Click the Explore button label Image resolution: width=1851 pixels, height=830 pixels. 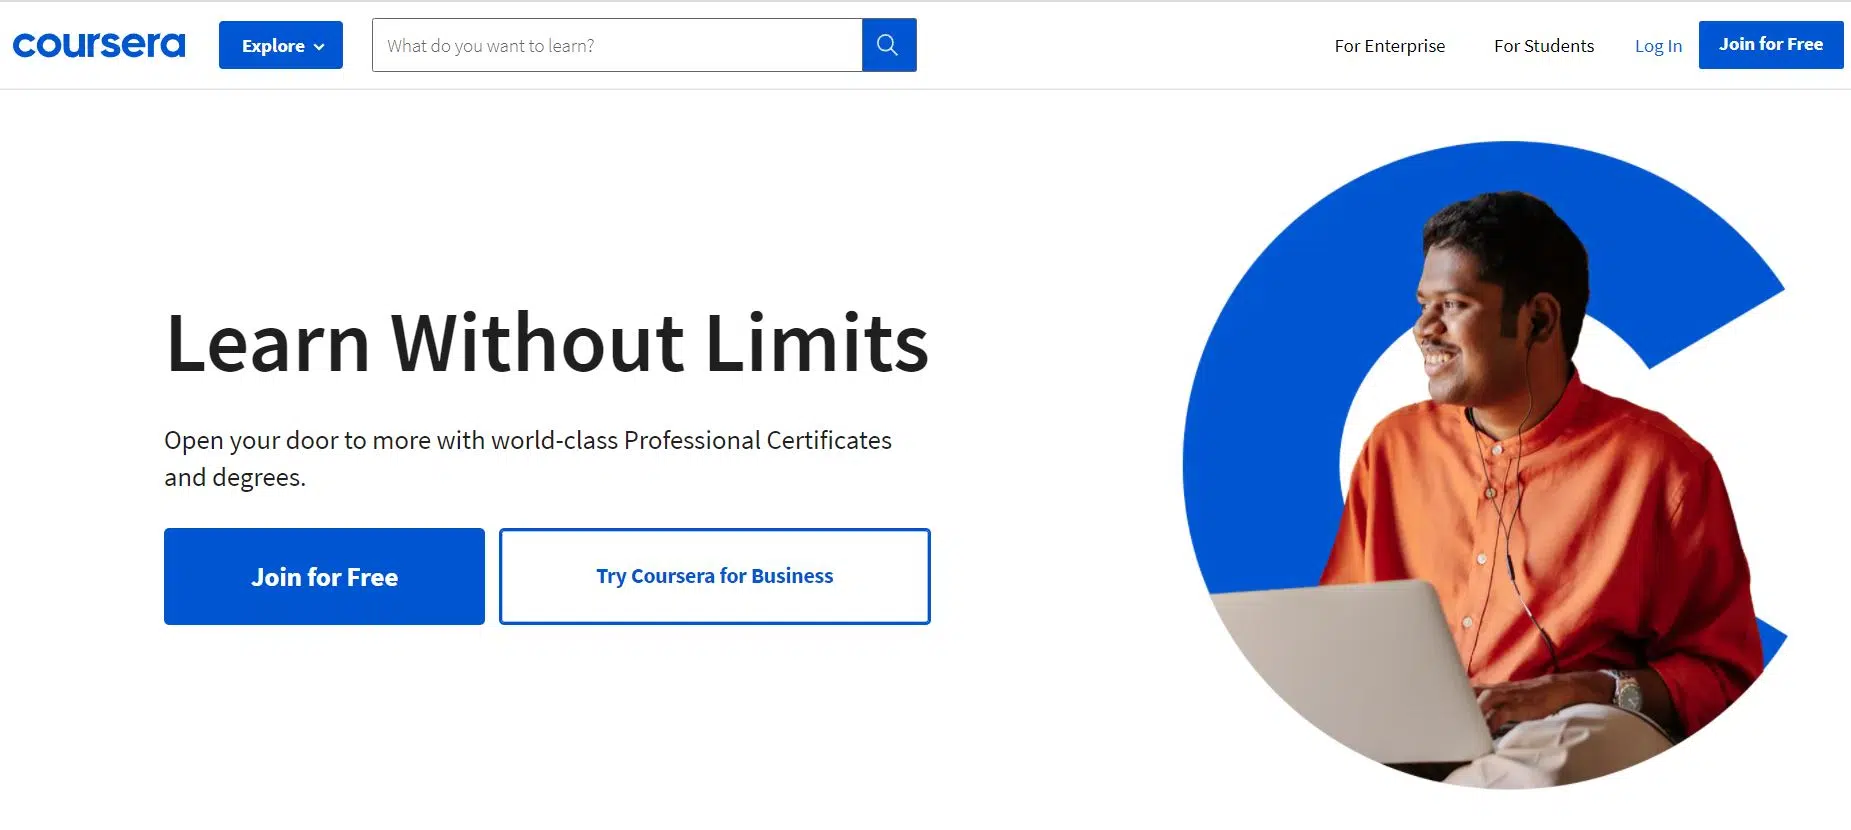(271, 45)
